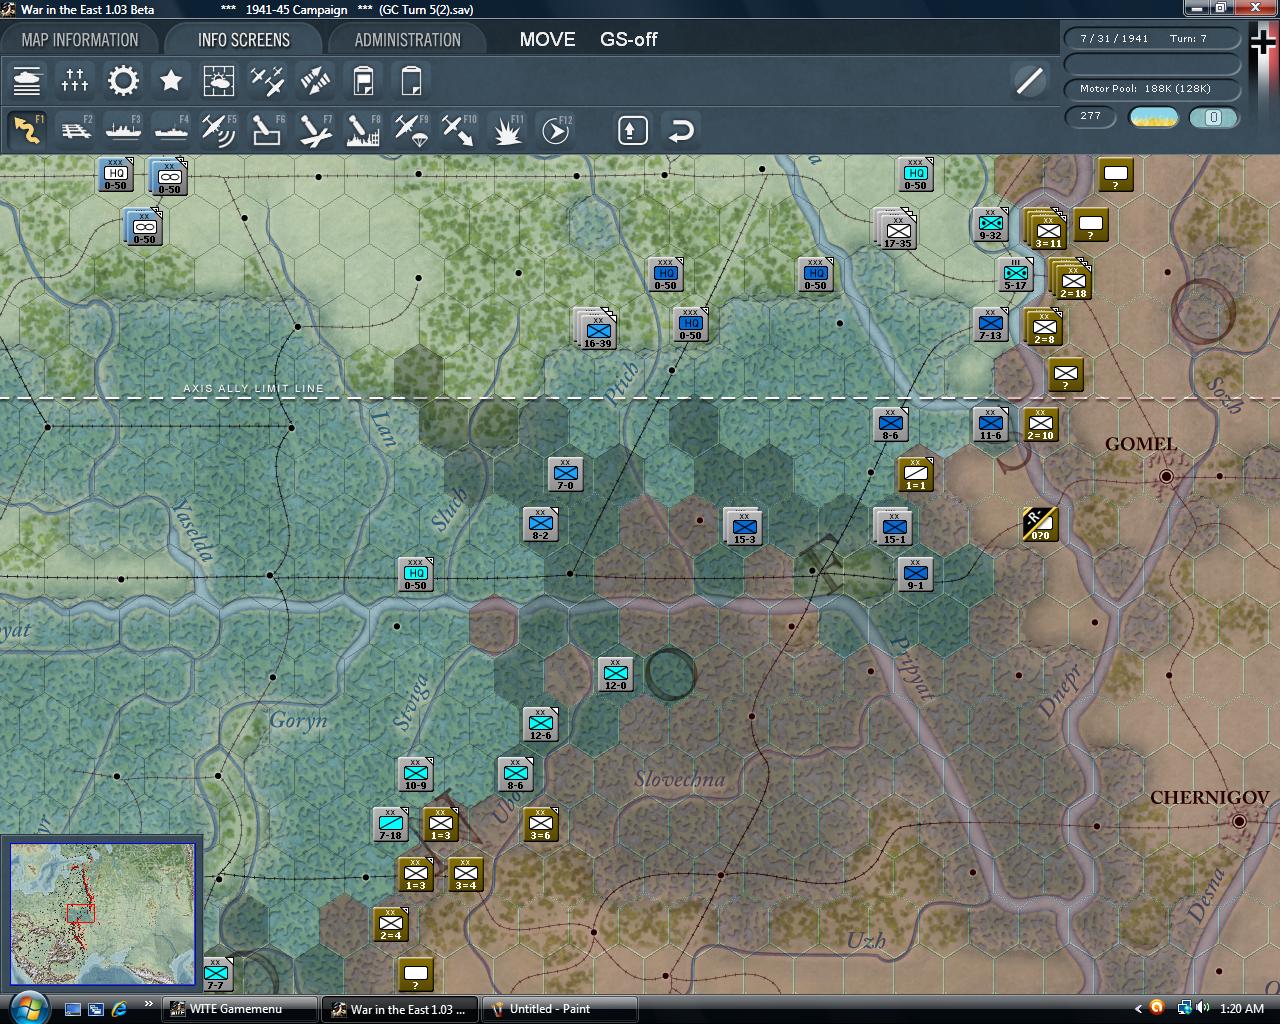Toggle F11 battle sites explosion icon

click(507, 130)
